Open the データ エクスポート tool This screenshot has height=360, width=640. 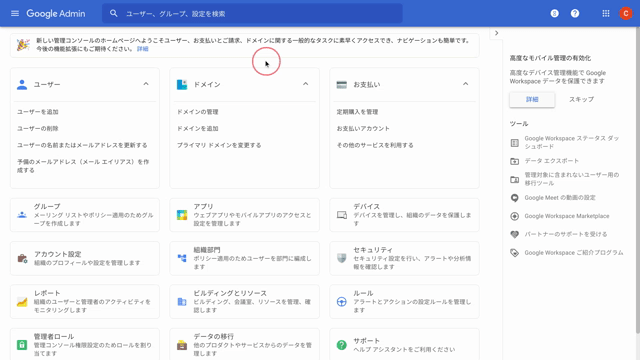(551, 161)
